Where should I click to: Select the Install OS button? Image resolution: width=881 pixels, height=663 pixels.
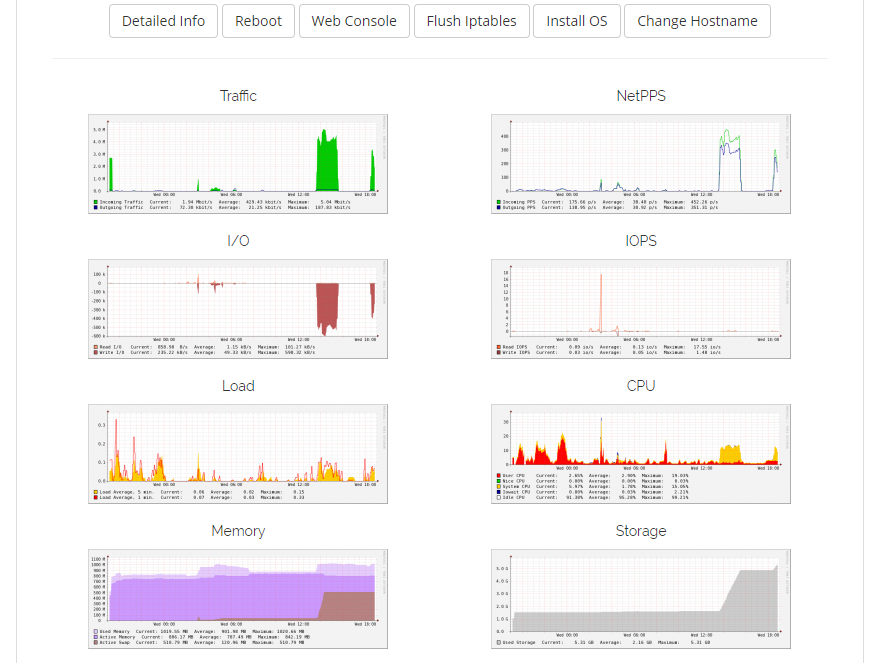[576, 21]
